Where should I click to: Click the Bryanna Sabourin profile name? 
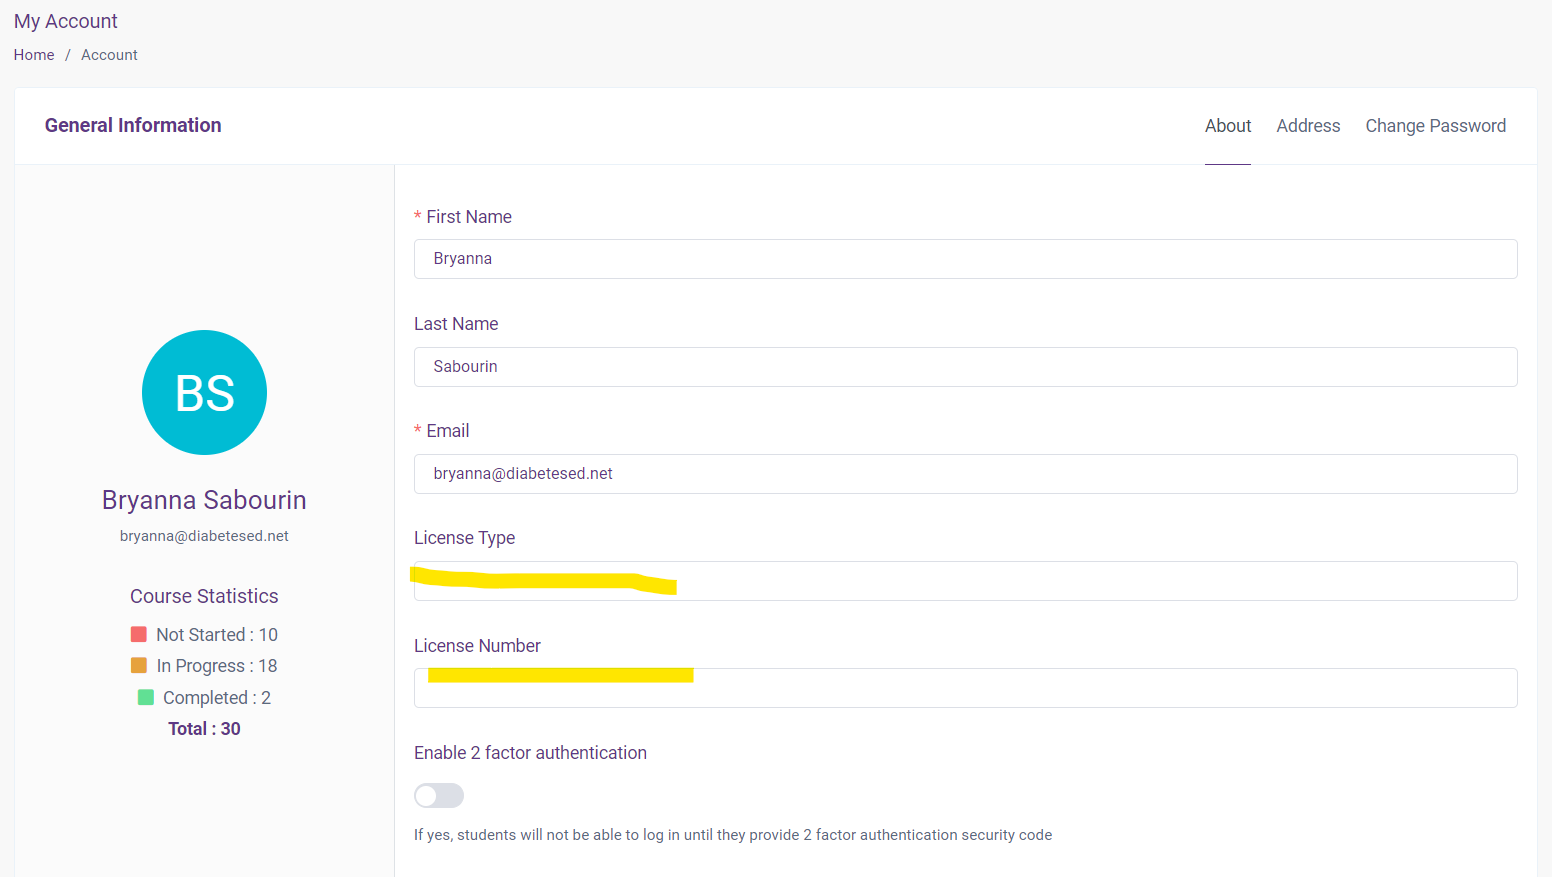pos(204,500)
